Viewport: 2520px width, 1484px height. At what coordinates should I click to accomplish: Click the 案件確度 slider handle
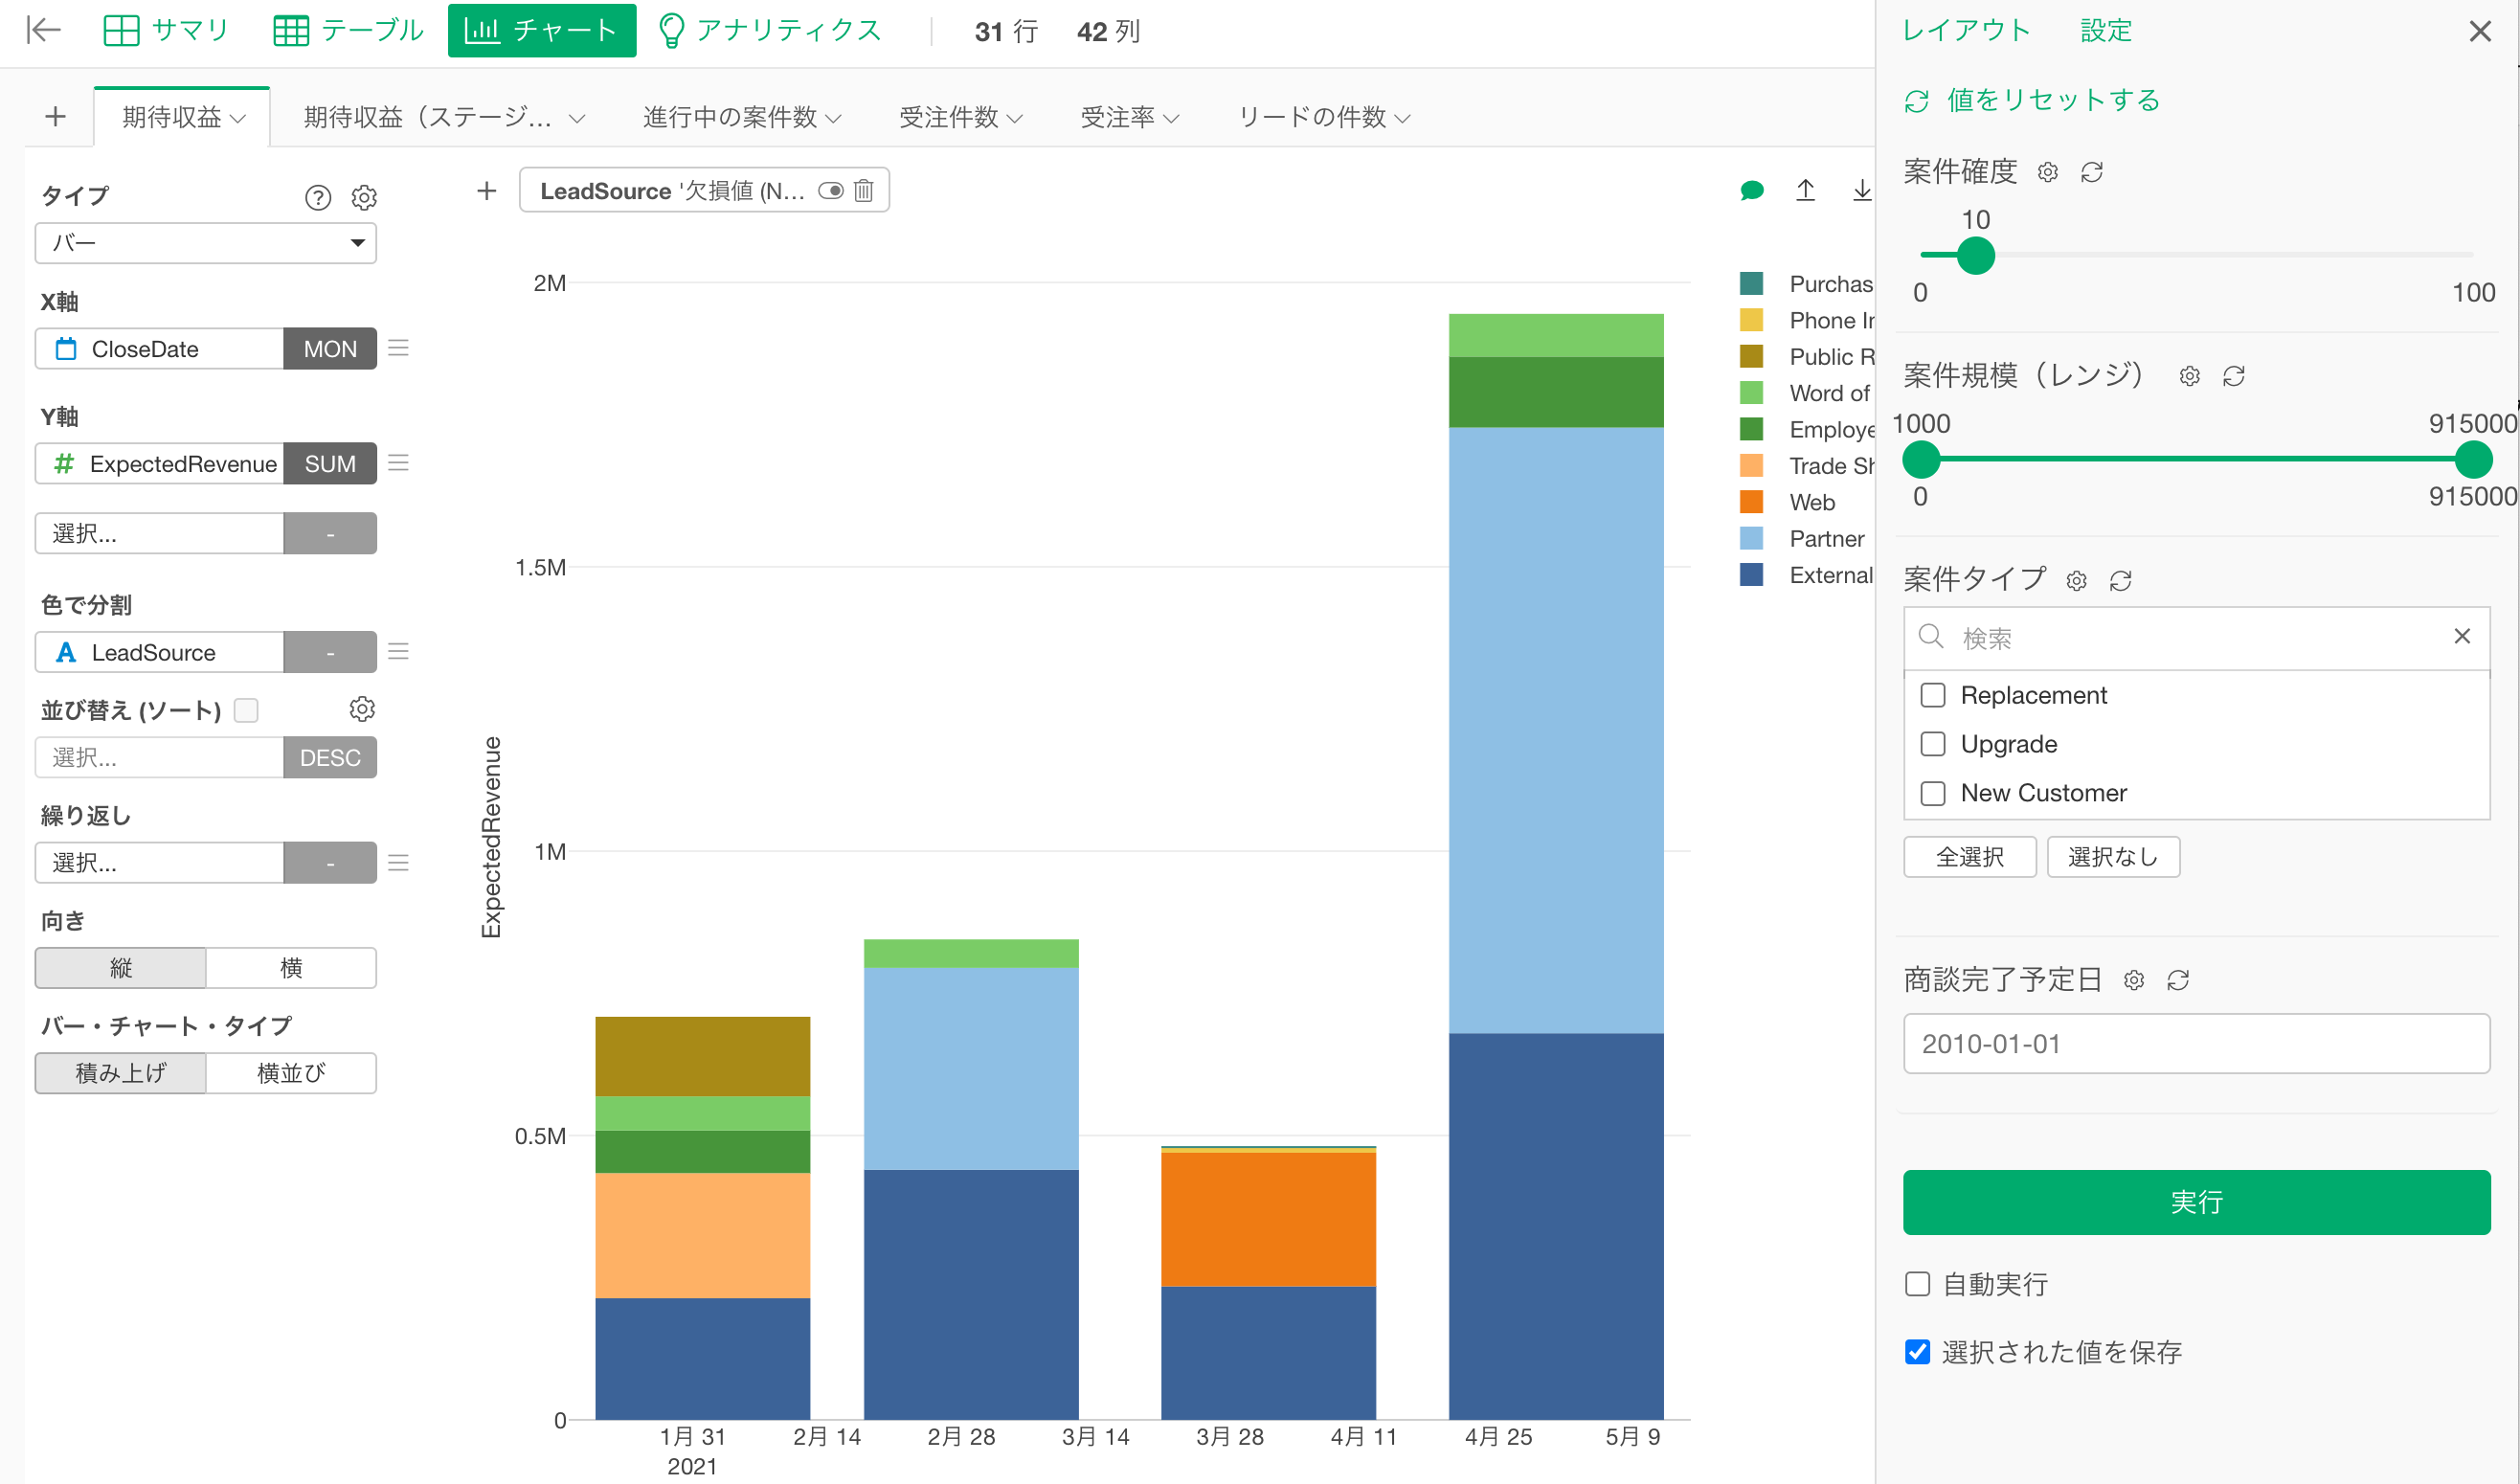(x=1975, y=255)
